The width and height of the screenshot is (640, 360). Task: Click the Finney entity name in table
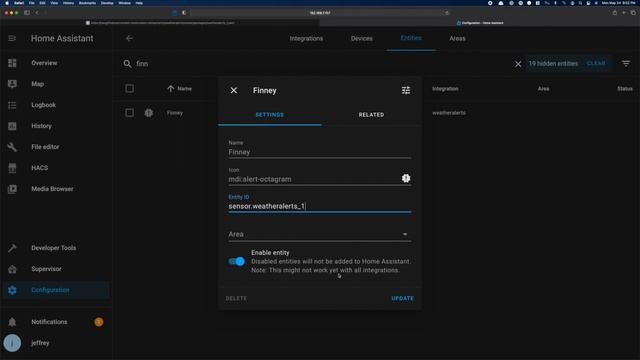click(x=175, y=113)
